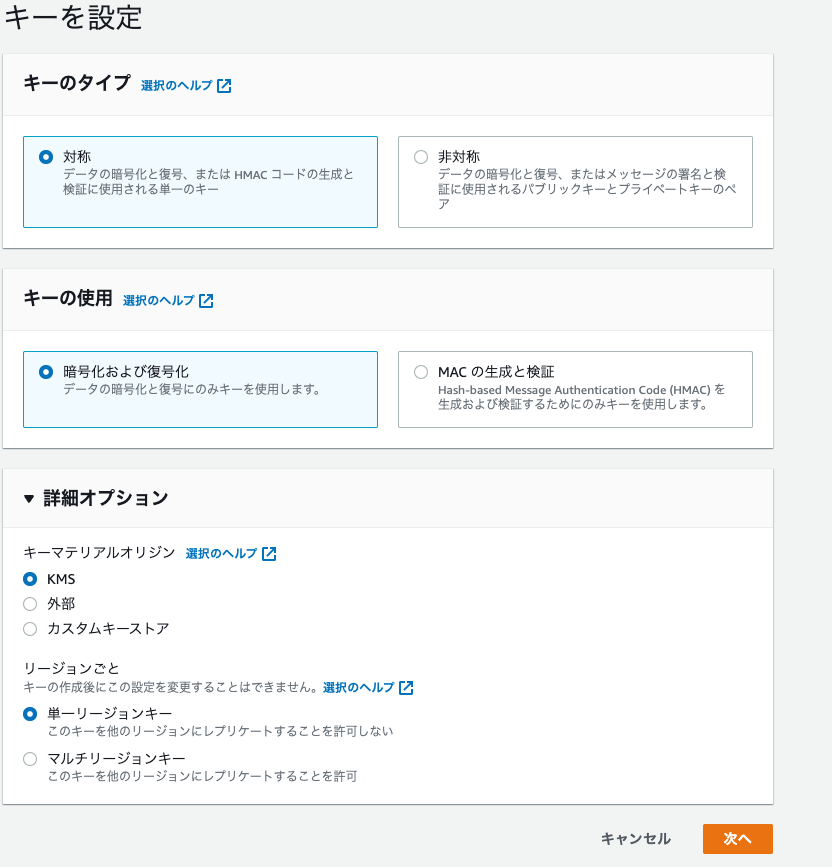Choose 単一リージョンキー option

[x=30, y=713]
